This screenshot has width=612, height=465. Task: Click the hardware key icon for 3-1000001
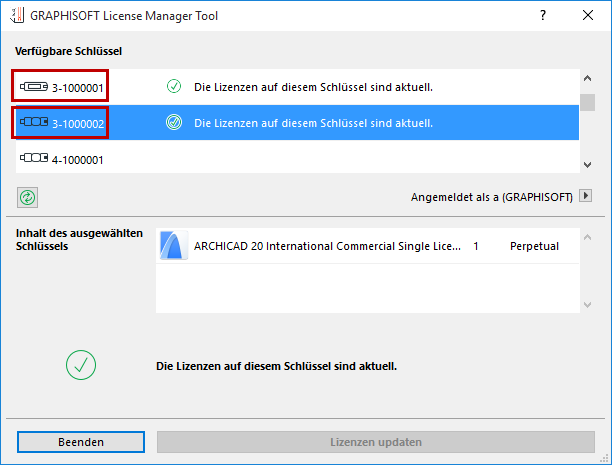click(34, 86)
